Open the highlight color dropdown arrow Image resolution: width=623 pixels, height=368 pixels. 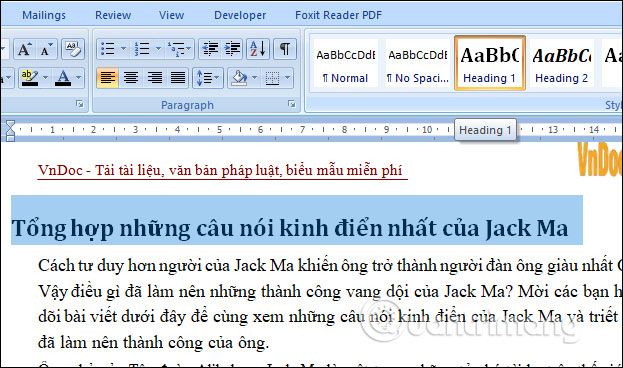[x=45, y=77]
